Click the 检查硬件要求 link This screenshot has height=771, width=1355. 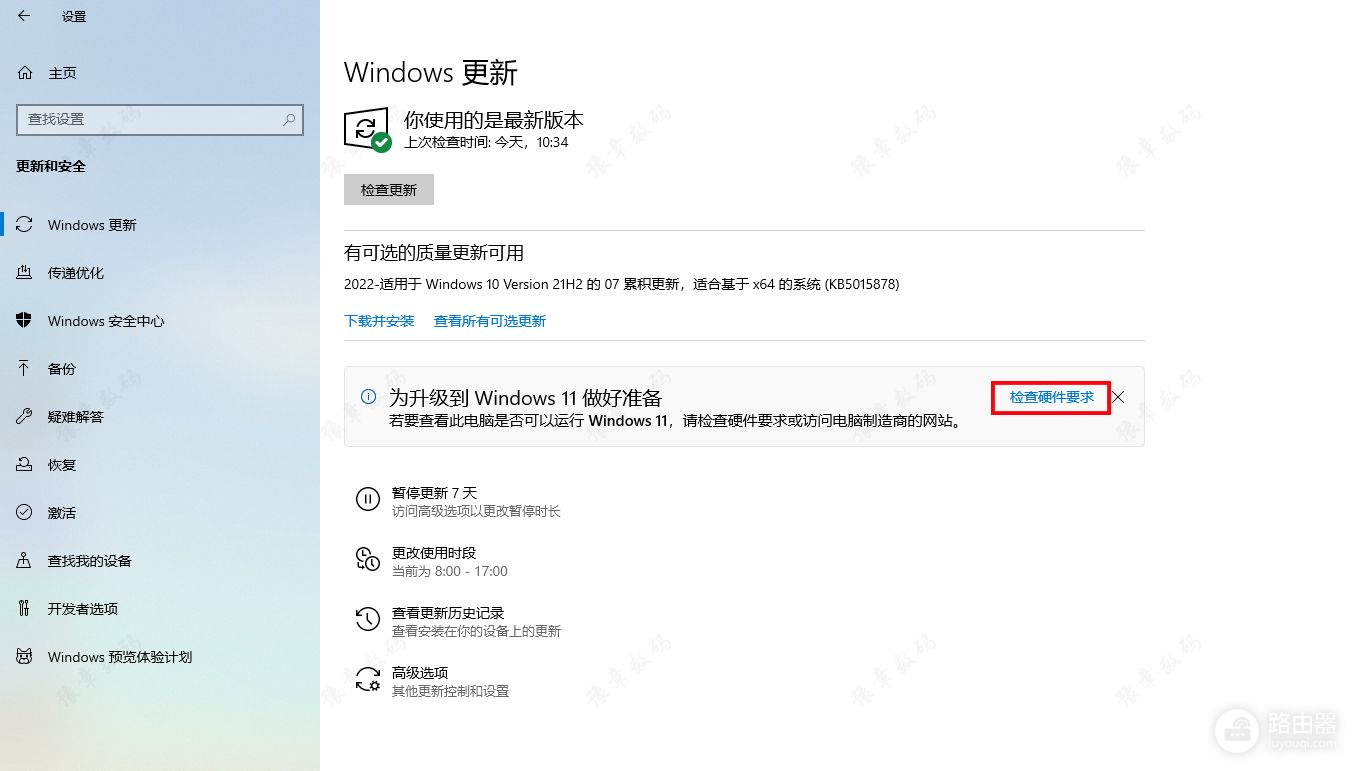tap(1051, 397)
